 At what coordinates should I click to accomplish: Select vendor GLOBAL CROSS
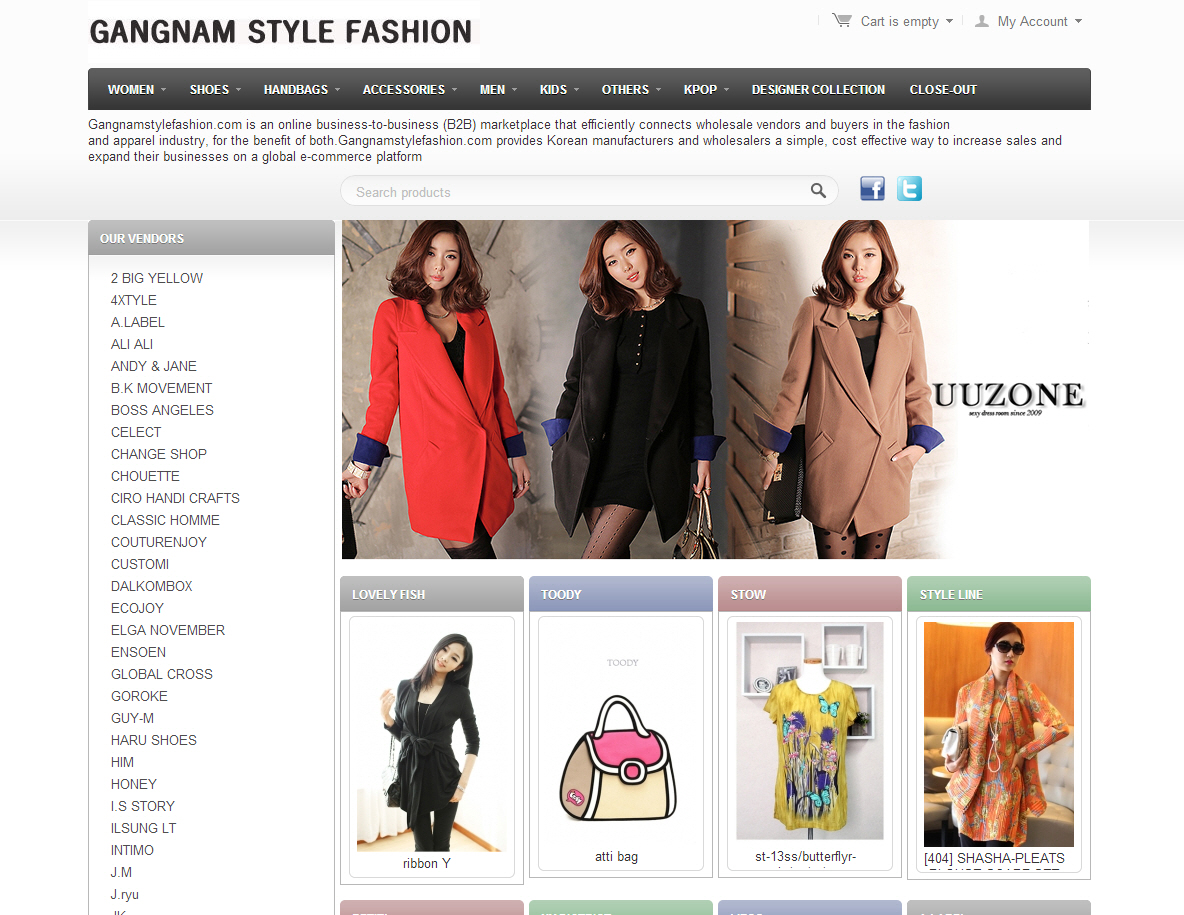(162, 674)
